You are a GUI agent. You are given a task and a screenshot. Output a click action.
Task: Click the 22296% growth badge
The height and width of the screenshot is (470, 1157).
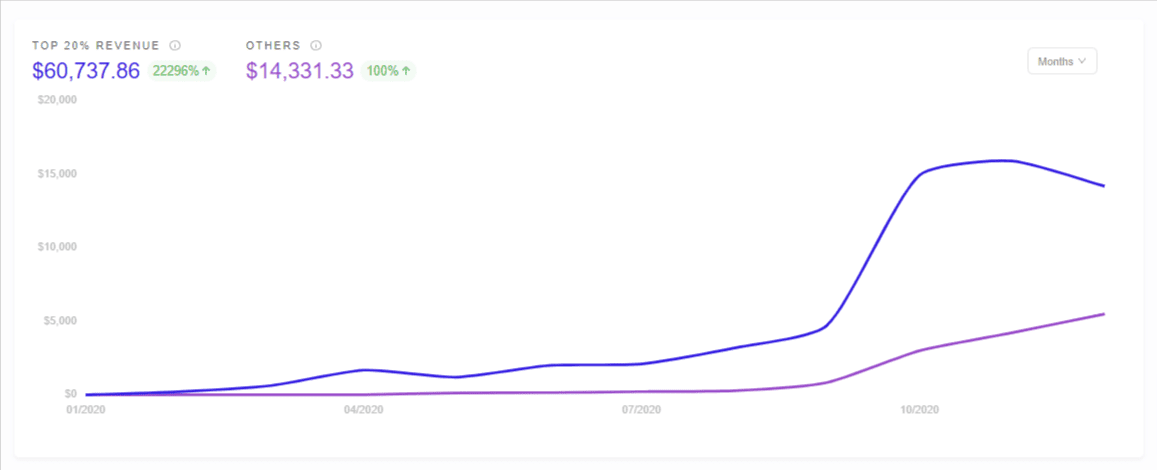tap(181, 71)
